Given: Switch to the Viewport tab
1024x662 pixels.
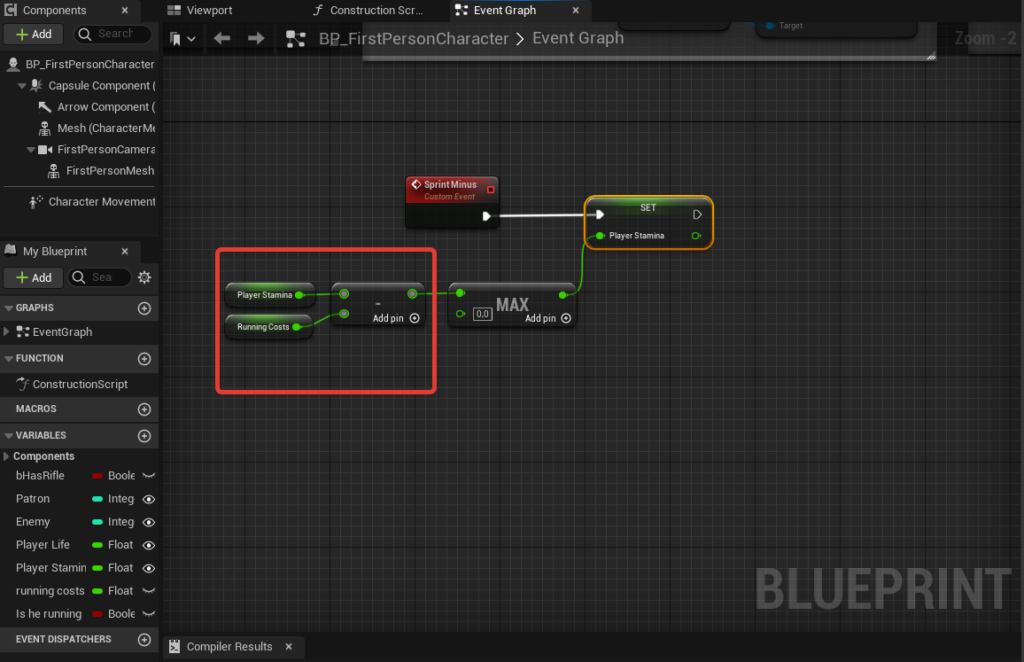Looking at the screenshot, I should click(209, 10).
